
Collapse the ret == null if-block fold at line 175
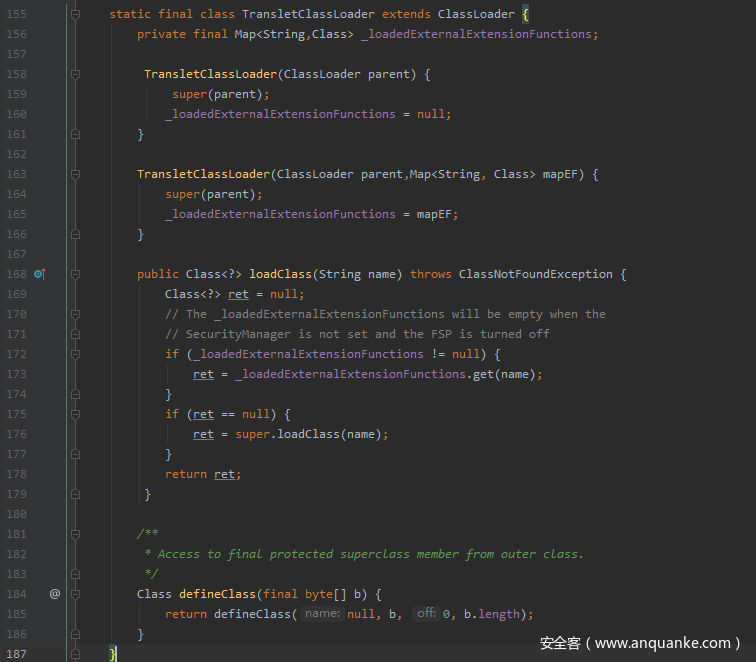click(x=76, y=414)
